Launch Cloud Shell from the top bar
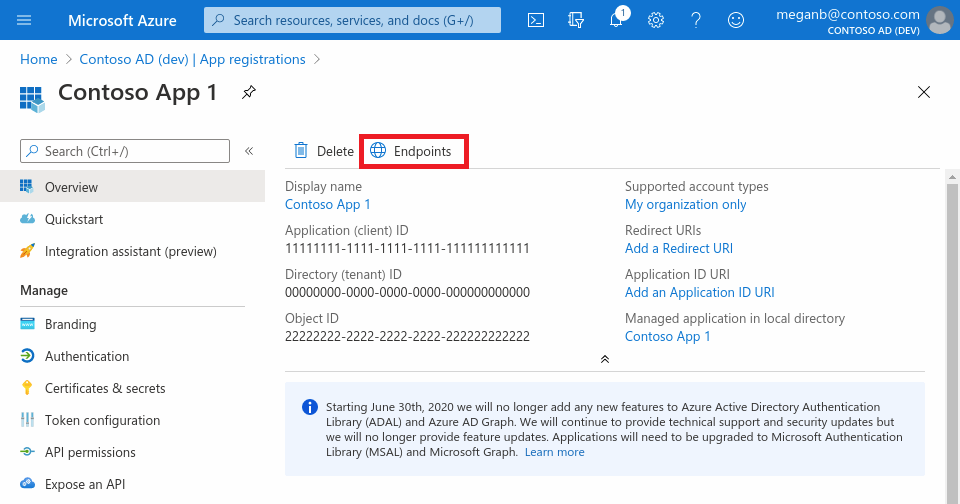960x504 pixels. pos(536,20)
